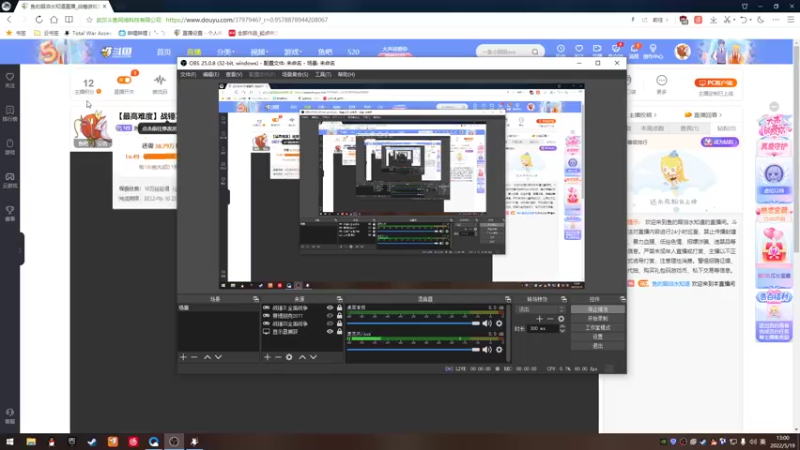Open the 麦克风/Aux settings gear
This screenshot has height=450, width=800.
coord(499,349)
